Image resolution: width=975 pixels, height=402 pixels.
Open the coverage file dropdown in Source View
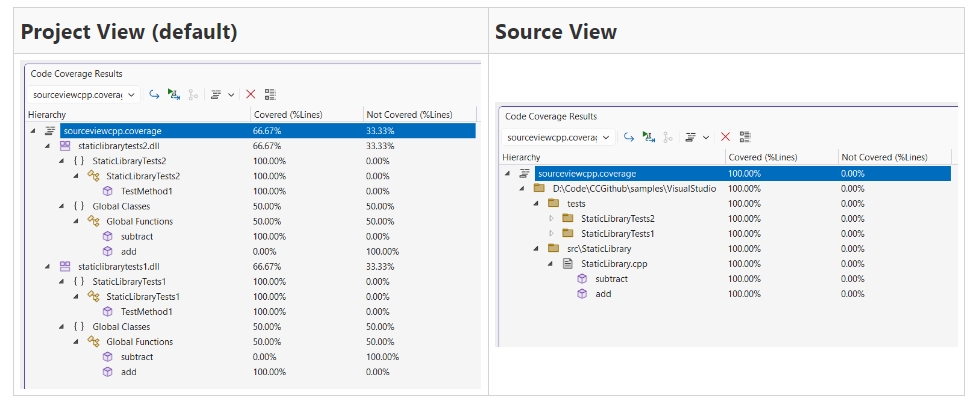click(x=607, y=136)
